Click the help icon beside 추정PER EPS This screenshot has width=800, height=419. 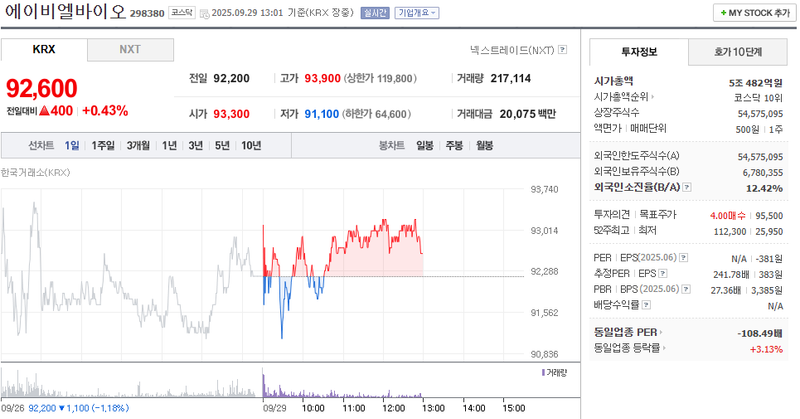pos(663,274)
